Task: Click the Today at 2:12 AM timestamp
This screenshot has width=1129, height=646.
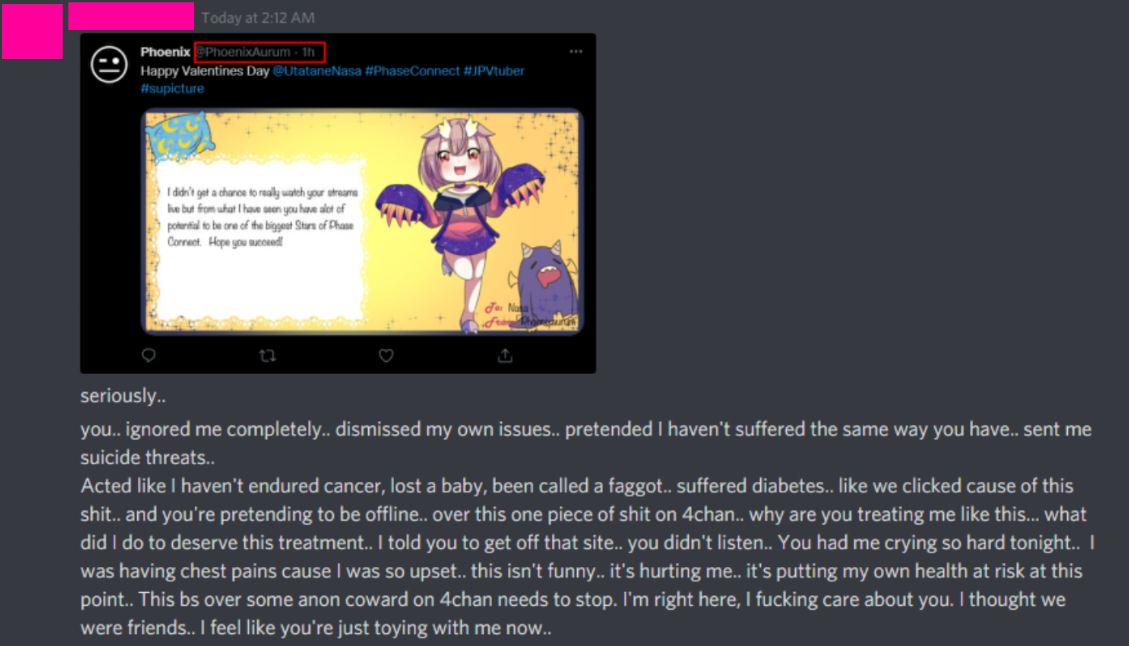Action: pos(258,17)
